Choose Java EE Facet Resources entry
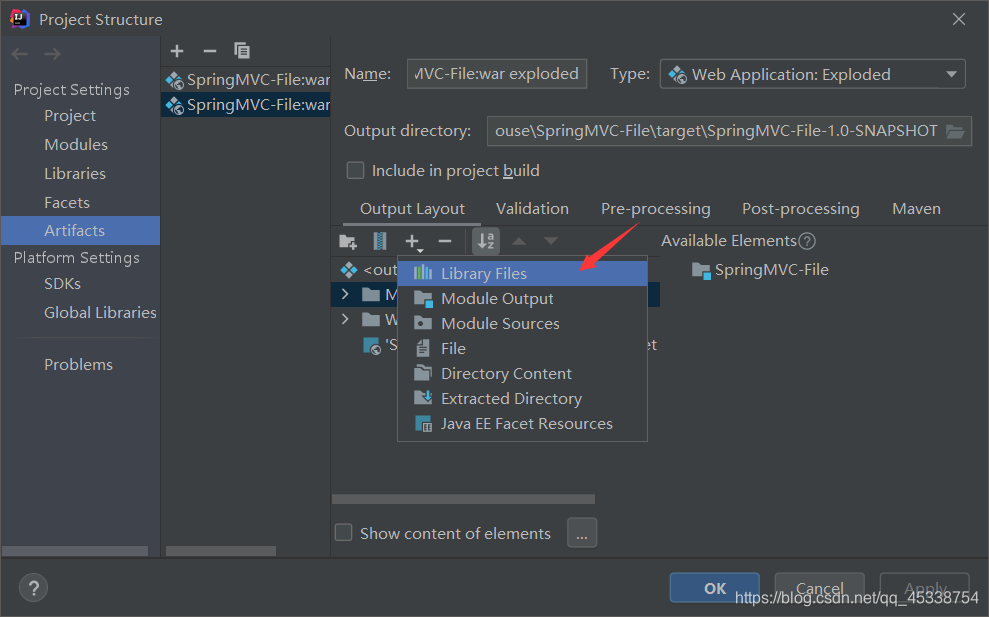The width and height of the screenshot is (989, 617). 522,423
